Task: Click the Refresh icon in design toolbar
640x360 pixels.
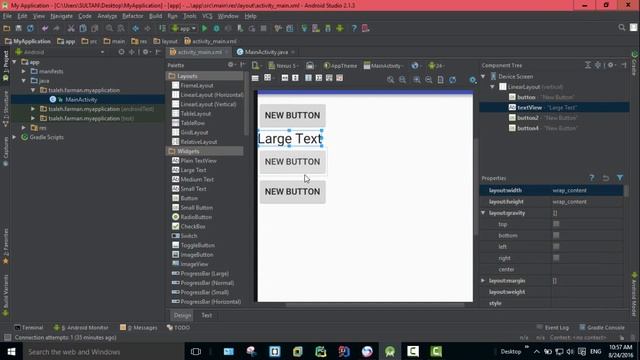Action: (x=453, y=80)
